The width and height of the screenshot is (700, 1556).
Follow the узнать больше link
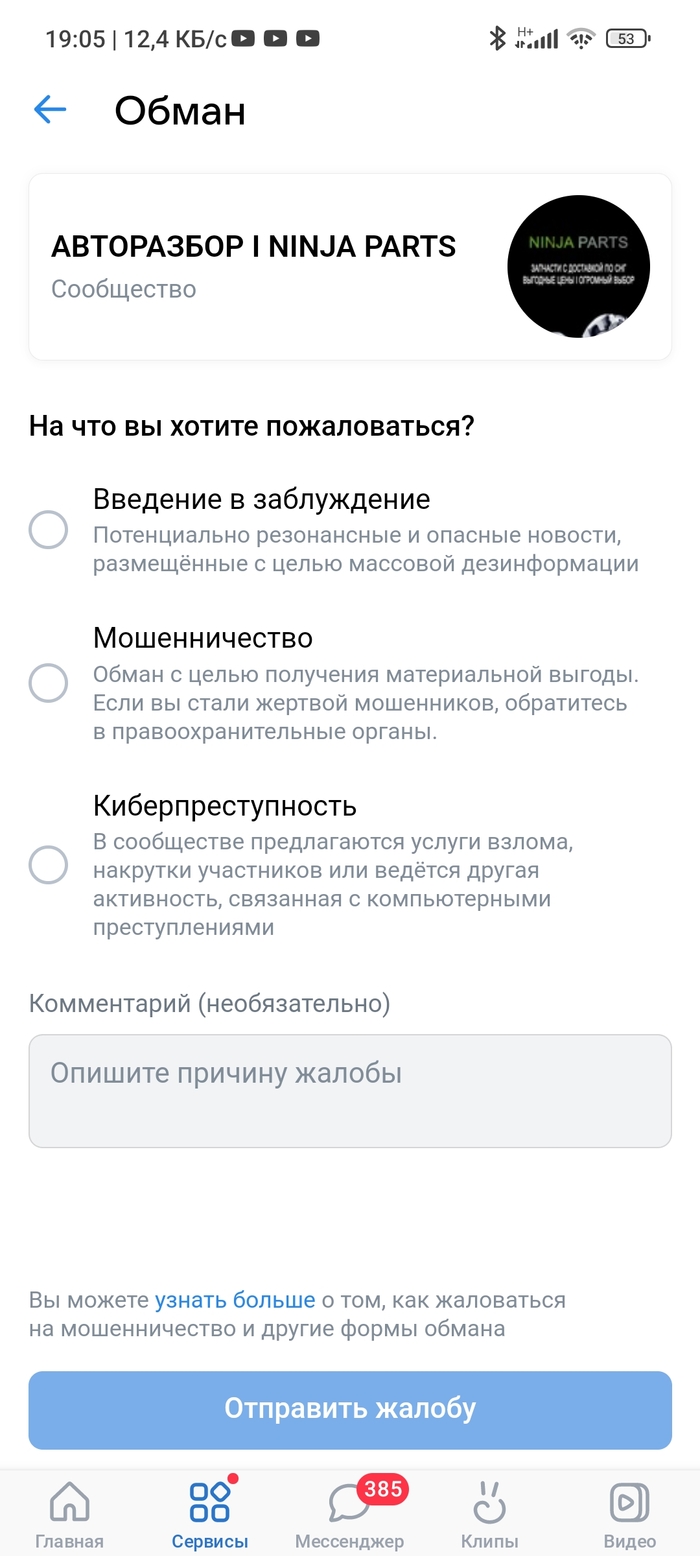tap(235, 1300)
